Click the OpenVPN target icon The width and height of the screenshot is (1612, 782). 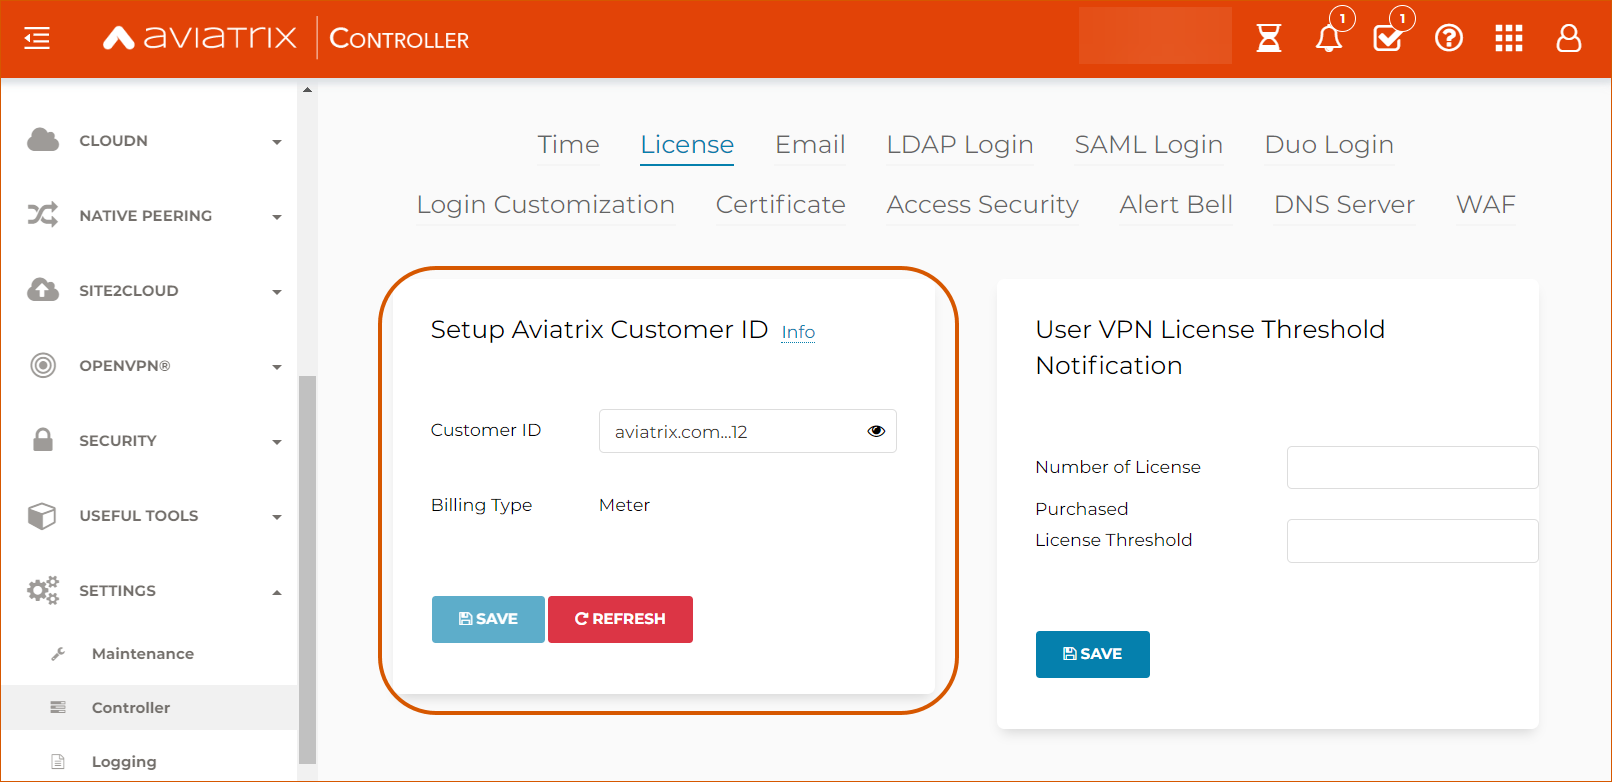43,365
